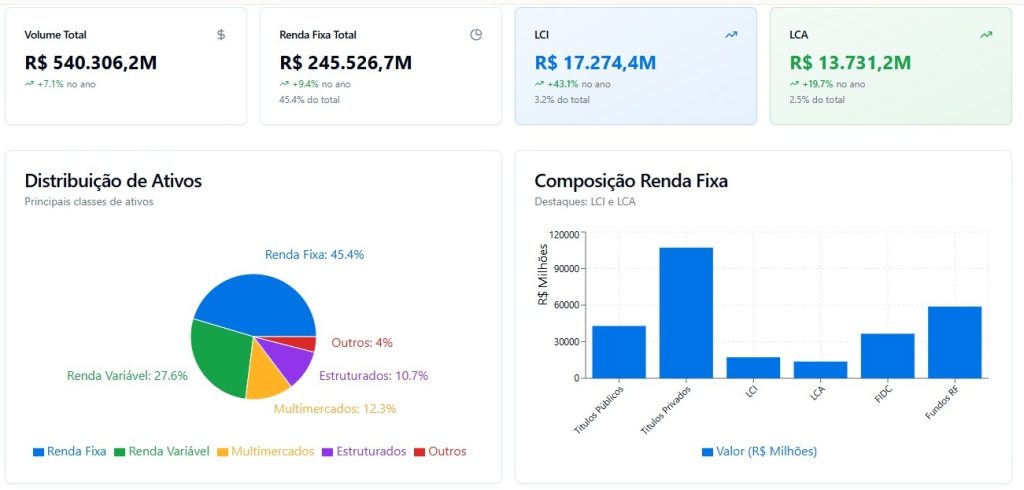Click the small trend arrow beside +7.1% no ano

click(x=29, y=84)
